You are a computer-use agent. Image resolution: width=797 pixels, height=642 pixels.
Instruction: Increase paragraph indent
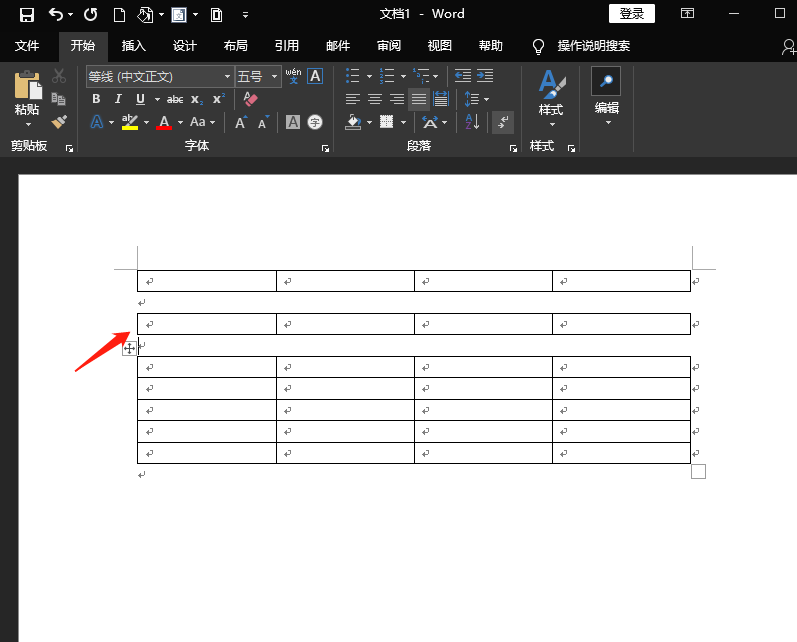485,76
